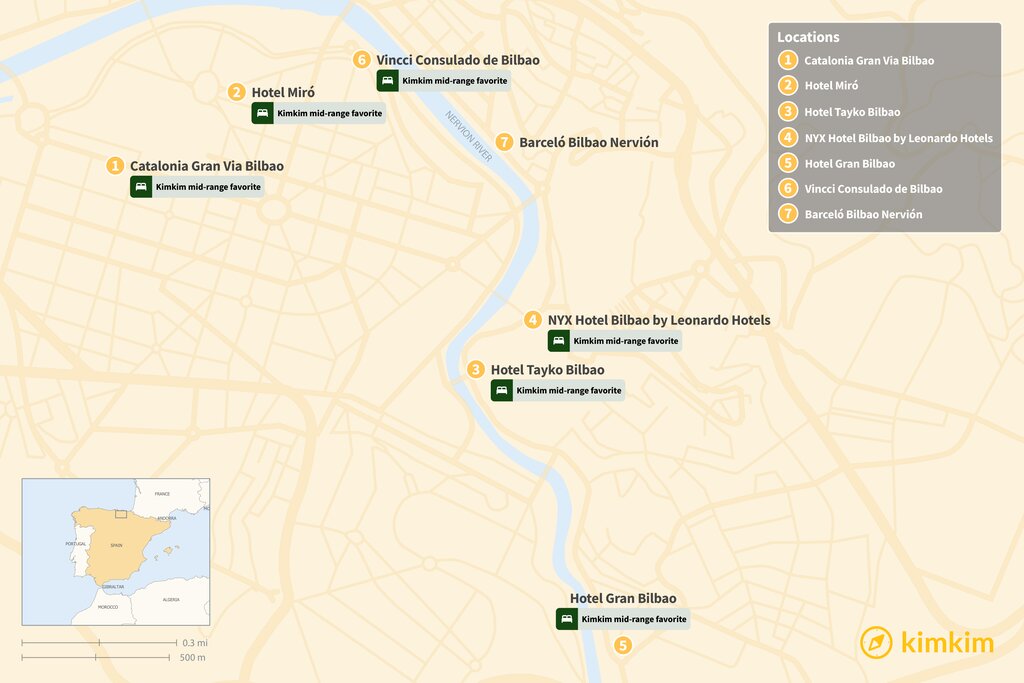
Task: Select Hotel Gran Bilbao in Locations list
Action: [x=849, y=163]
